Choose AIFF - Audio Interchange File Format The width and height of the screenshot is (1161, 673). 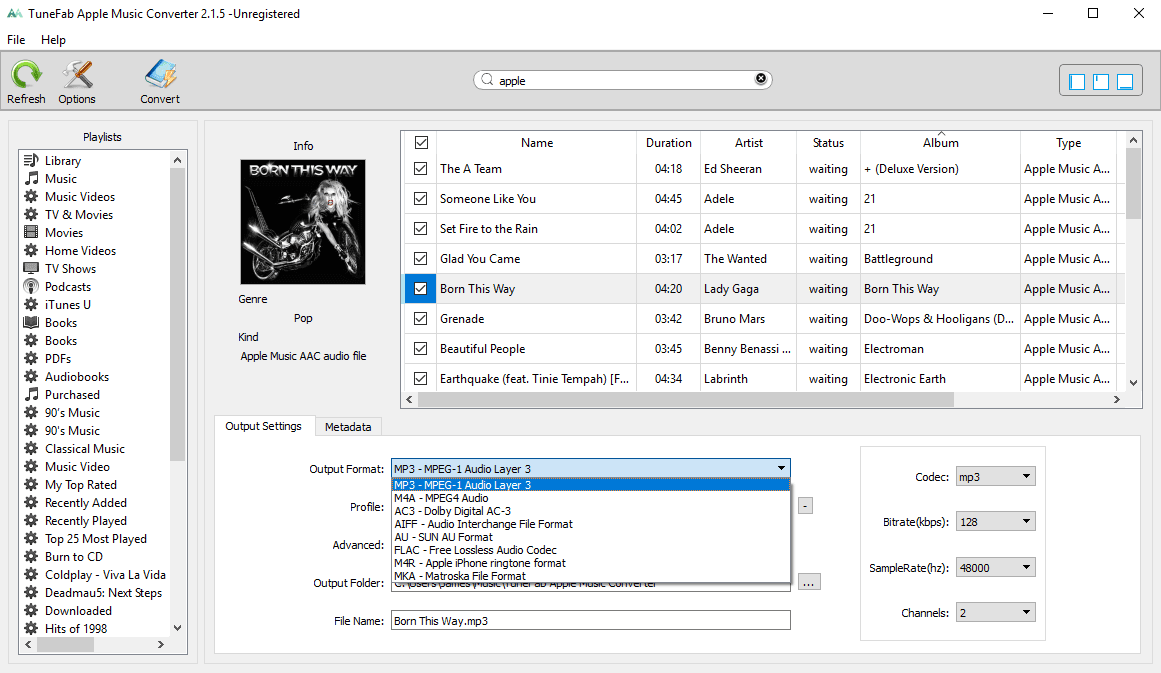(591, 524)
